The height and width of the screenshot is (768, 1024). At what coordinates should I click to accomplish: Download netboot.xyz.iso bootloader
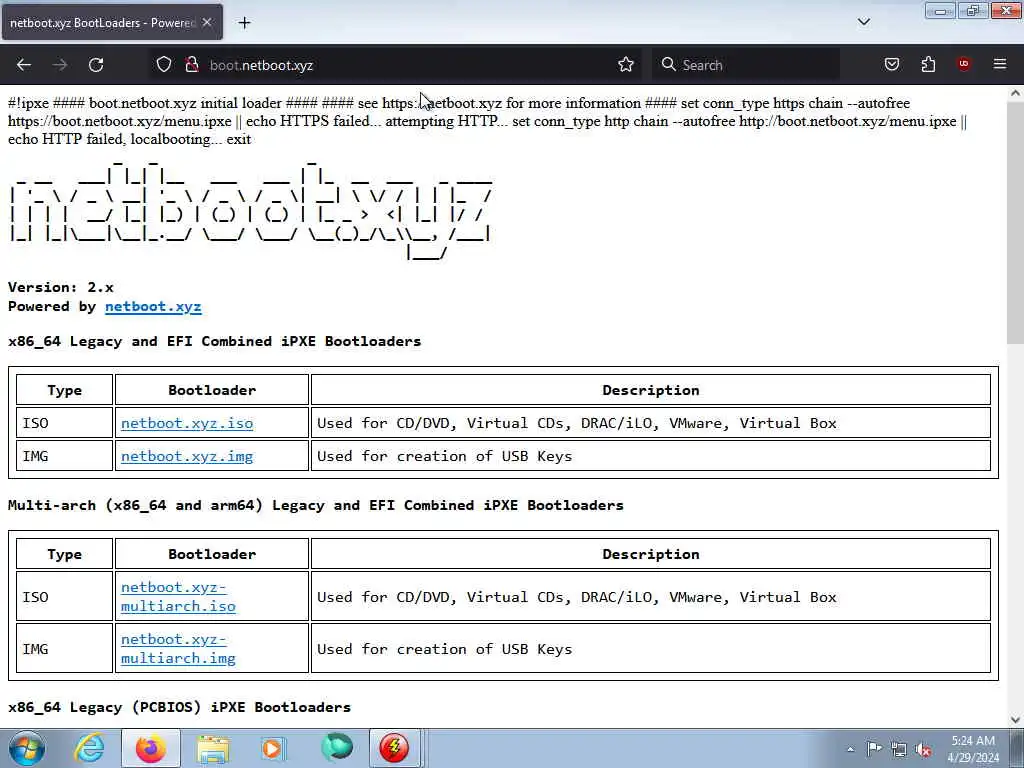coord(187,423)
